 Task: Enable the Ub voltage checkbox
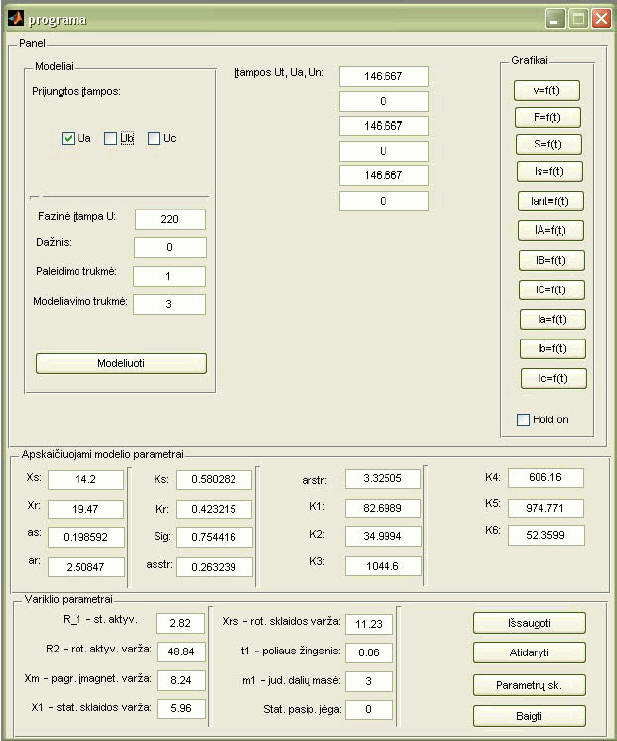[110, 138]
